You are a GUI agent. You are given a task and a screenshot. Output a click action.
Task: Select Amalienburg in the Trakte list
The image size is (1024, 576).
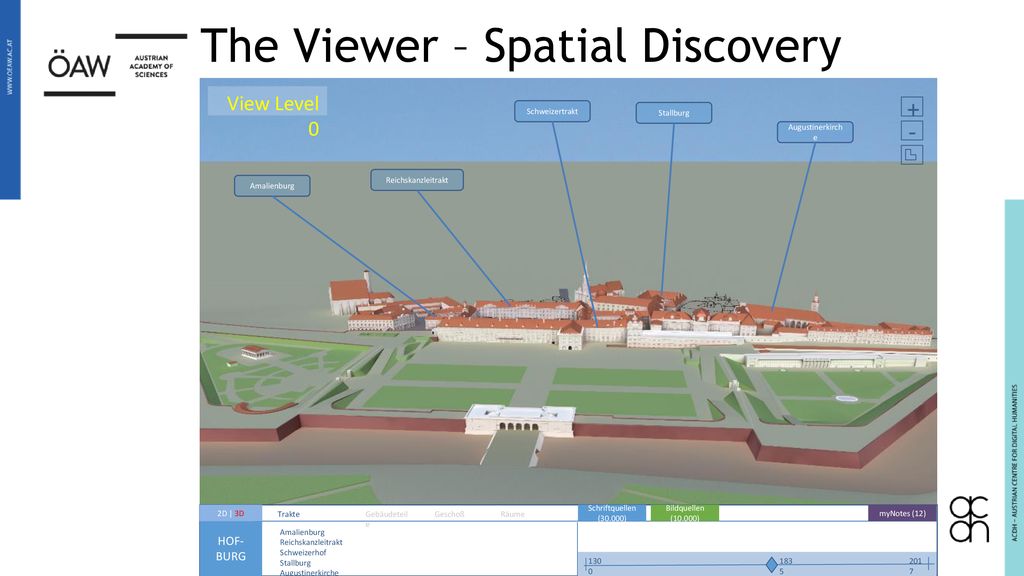(x=302, y=532)
